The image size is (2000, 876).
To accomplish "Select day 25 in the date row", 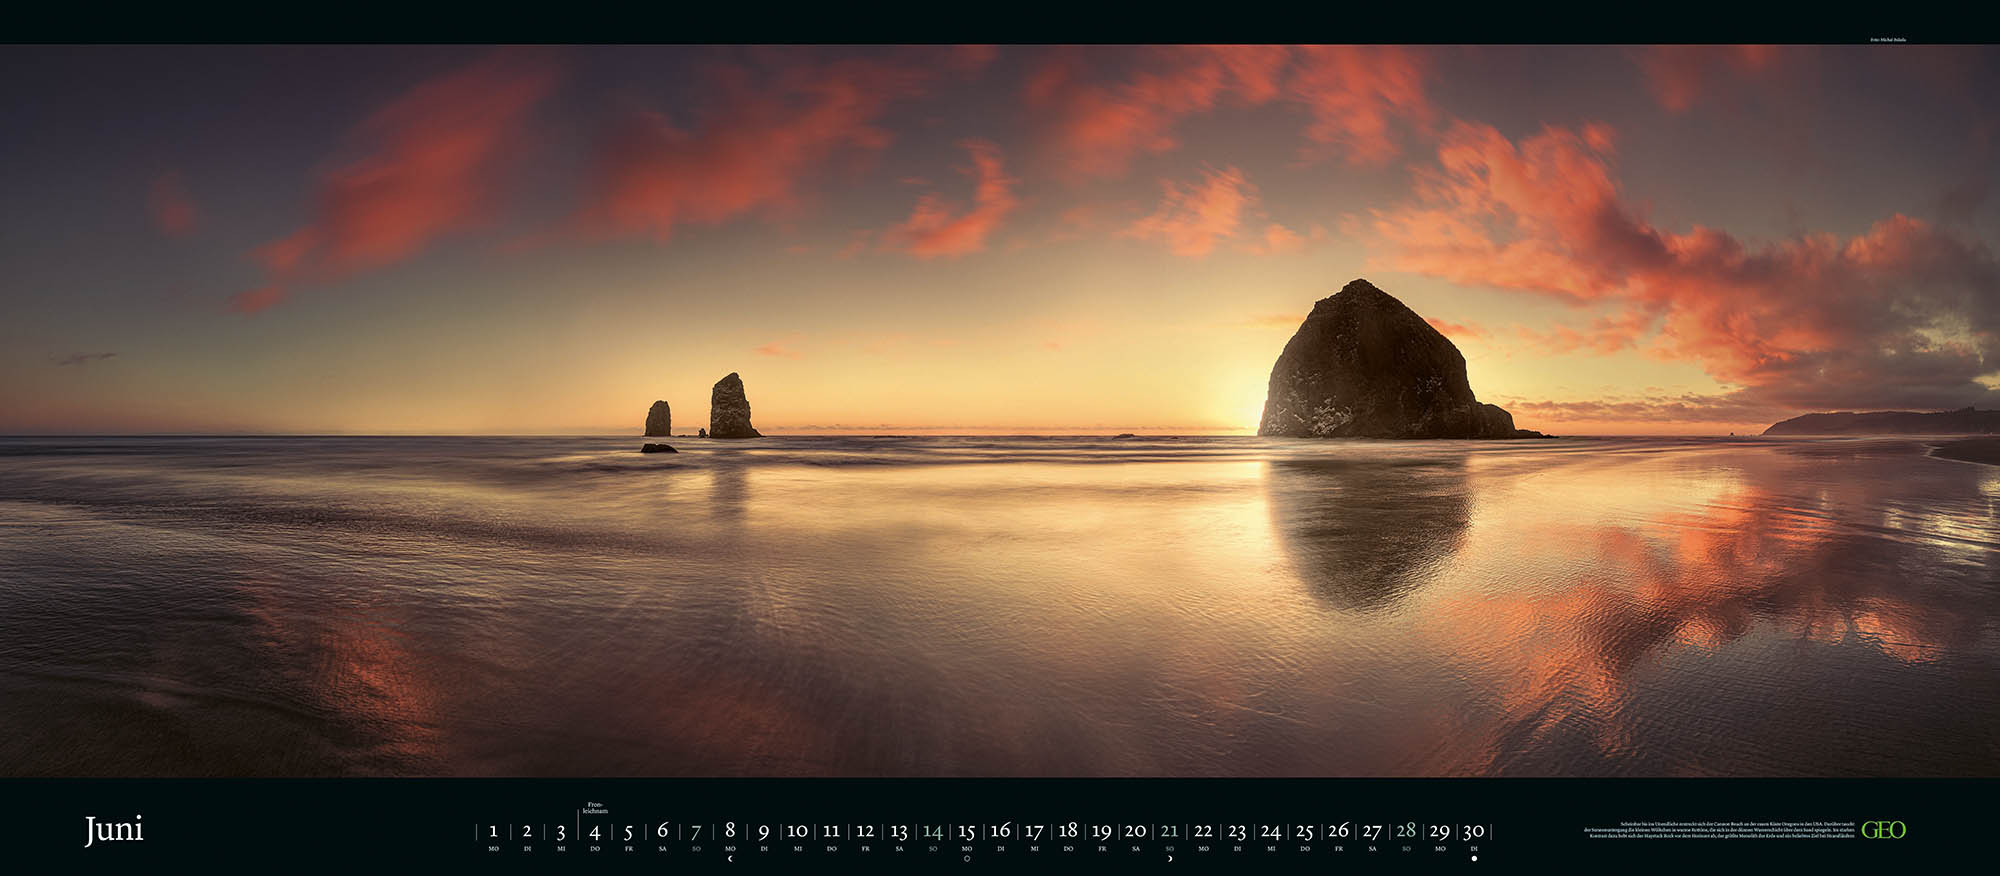I will click(x=1305, y=831).
